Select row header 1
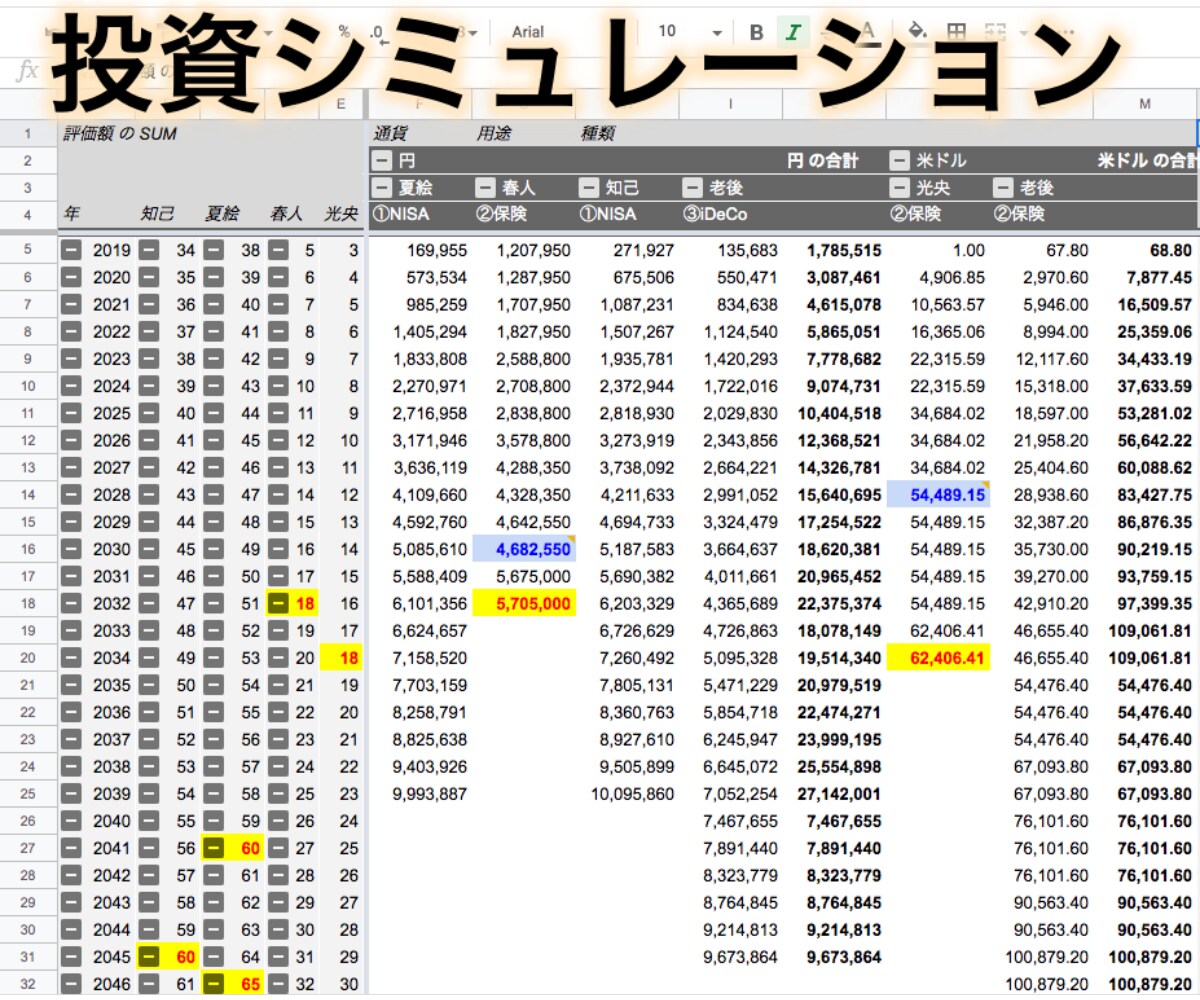The height and width of the screenshot is (1000, 1200). (x=28, y=133)
